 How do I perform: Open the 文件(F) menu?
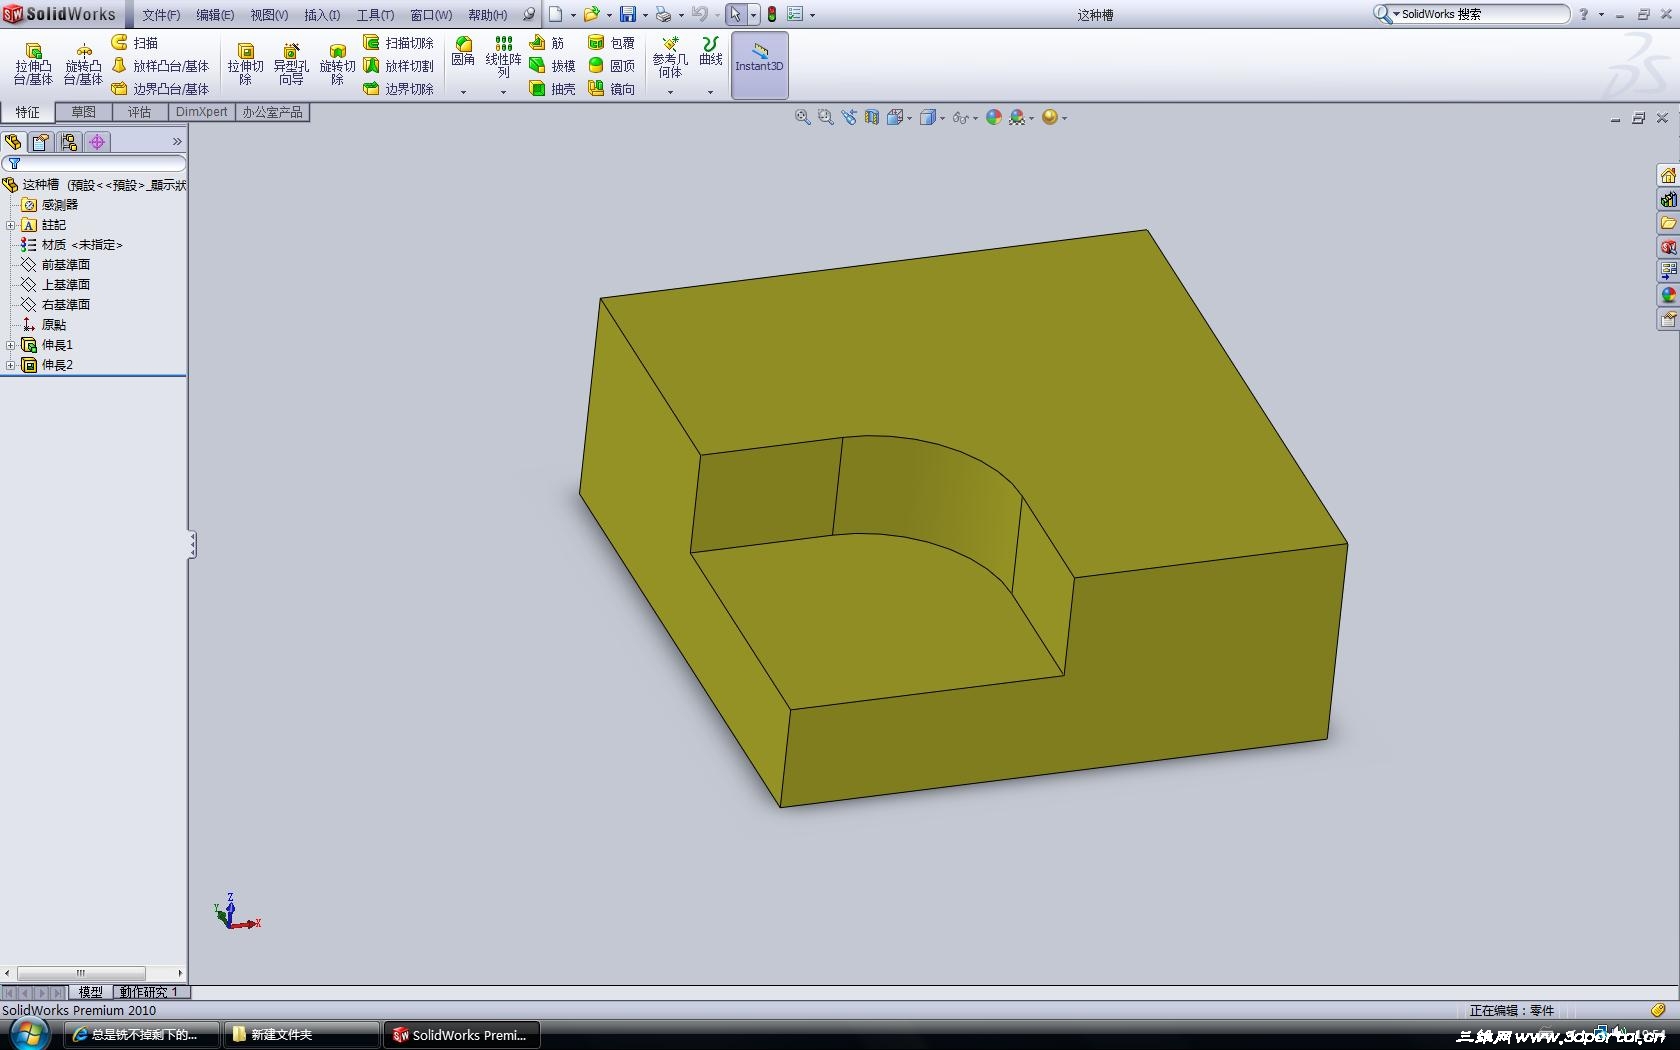pyautogui.click(x=161, y=15)
